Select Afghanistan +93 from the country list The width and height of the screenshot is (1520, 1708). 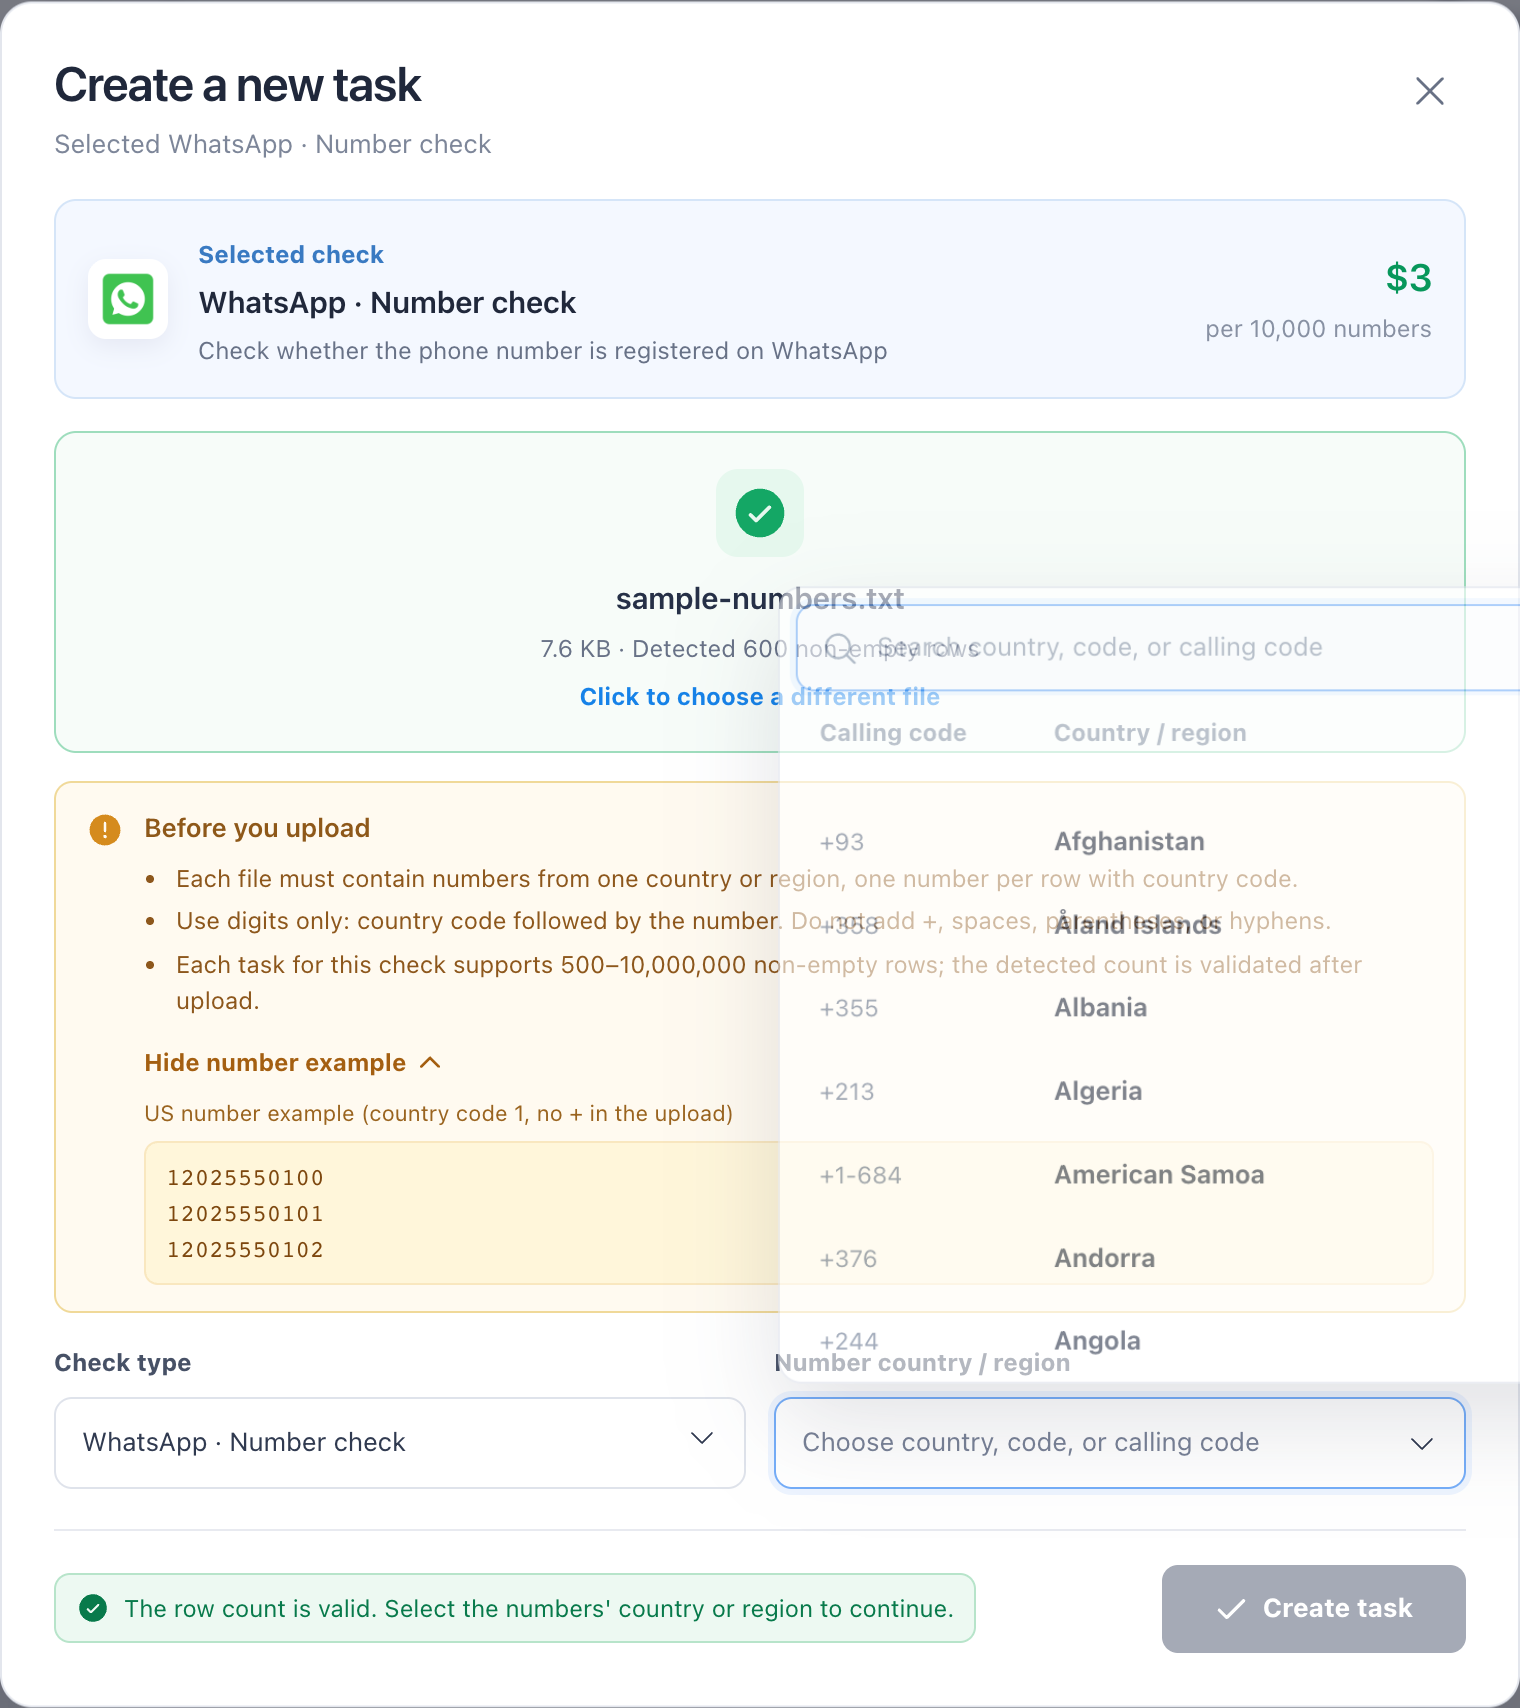pos(1150,842)
